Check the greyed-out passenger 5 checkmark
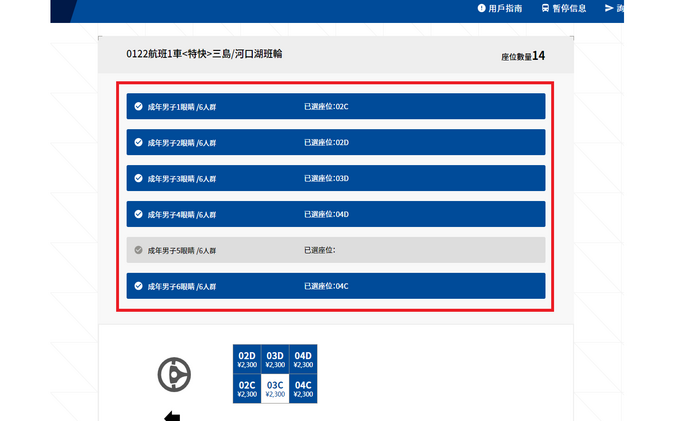This screenshot has height=421, width=674. pyautogui.click(x=138, y=250)
